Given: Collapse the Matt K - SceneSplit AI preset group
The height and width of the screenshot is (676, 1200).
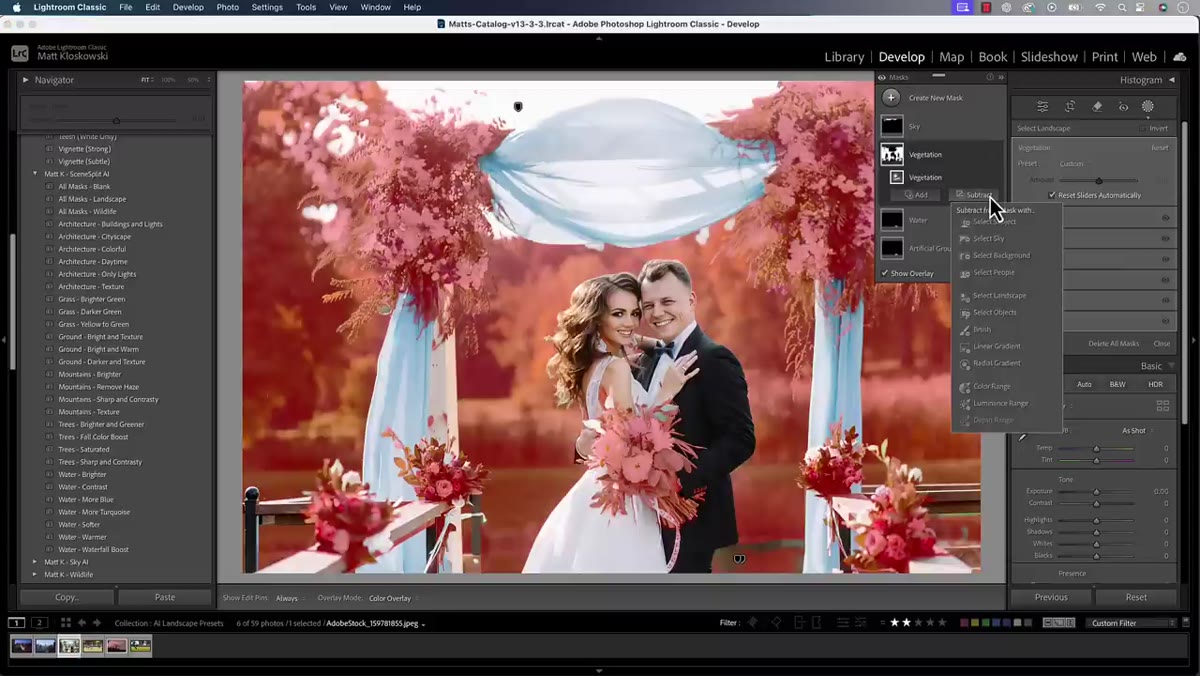Looking at the screenshot, I should (35, 174).
